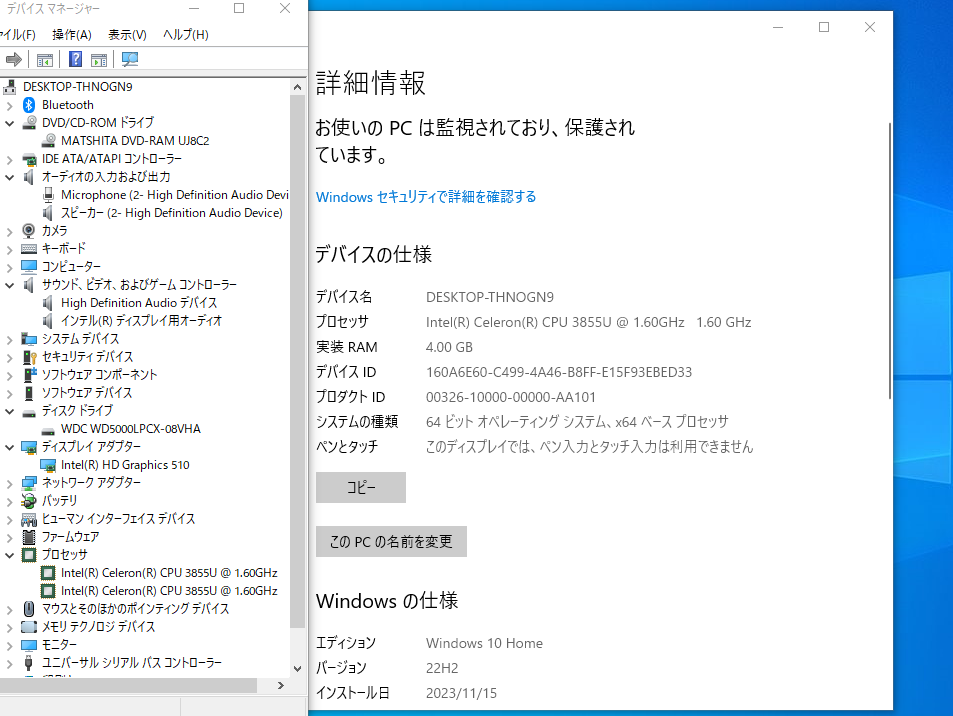Image resolution: width=953 pixels, height=716 pixels.
Task: Select root node DESKTOP-THNOGN9 in tree
Action: click(77, 87)
